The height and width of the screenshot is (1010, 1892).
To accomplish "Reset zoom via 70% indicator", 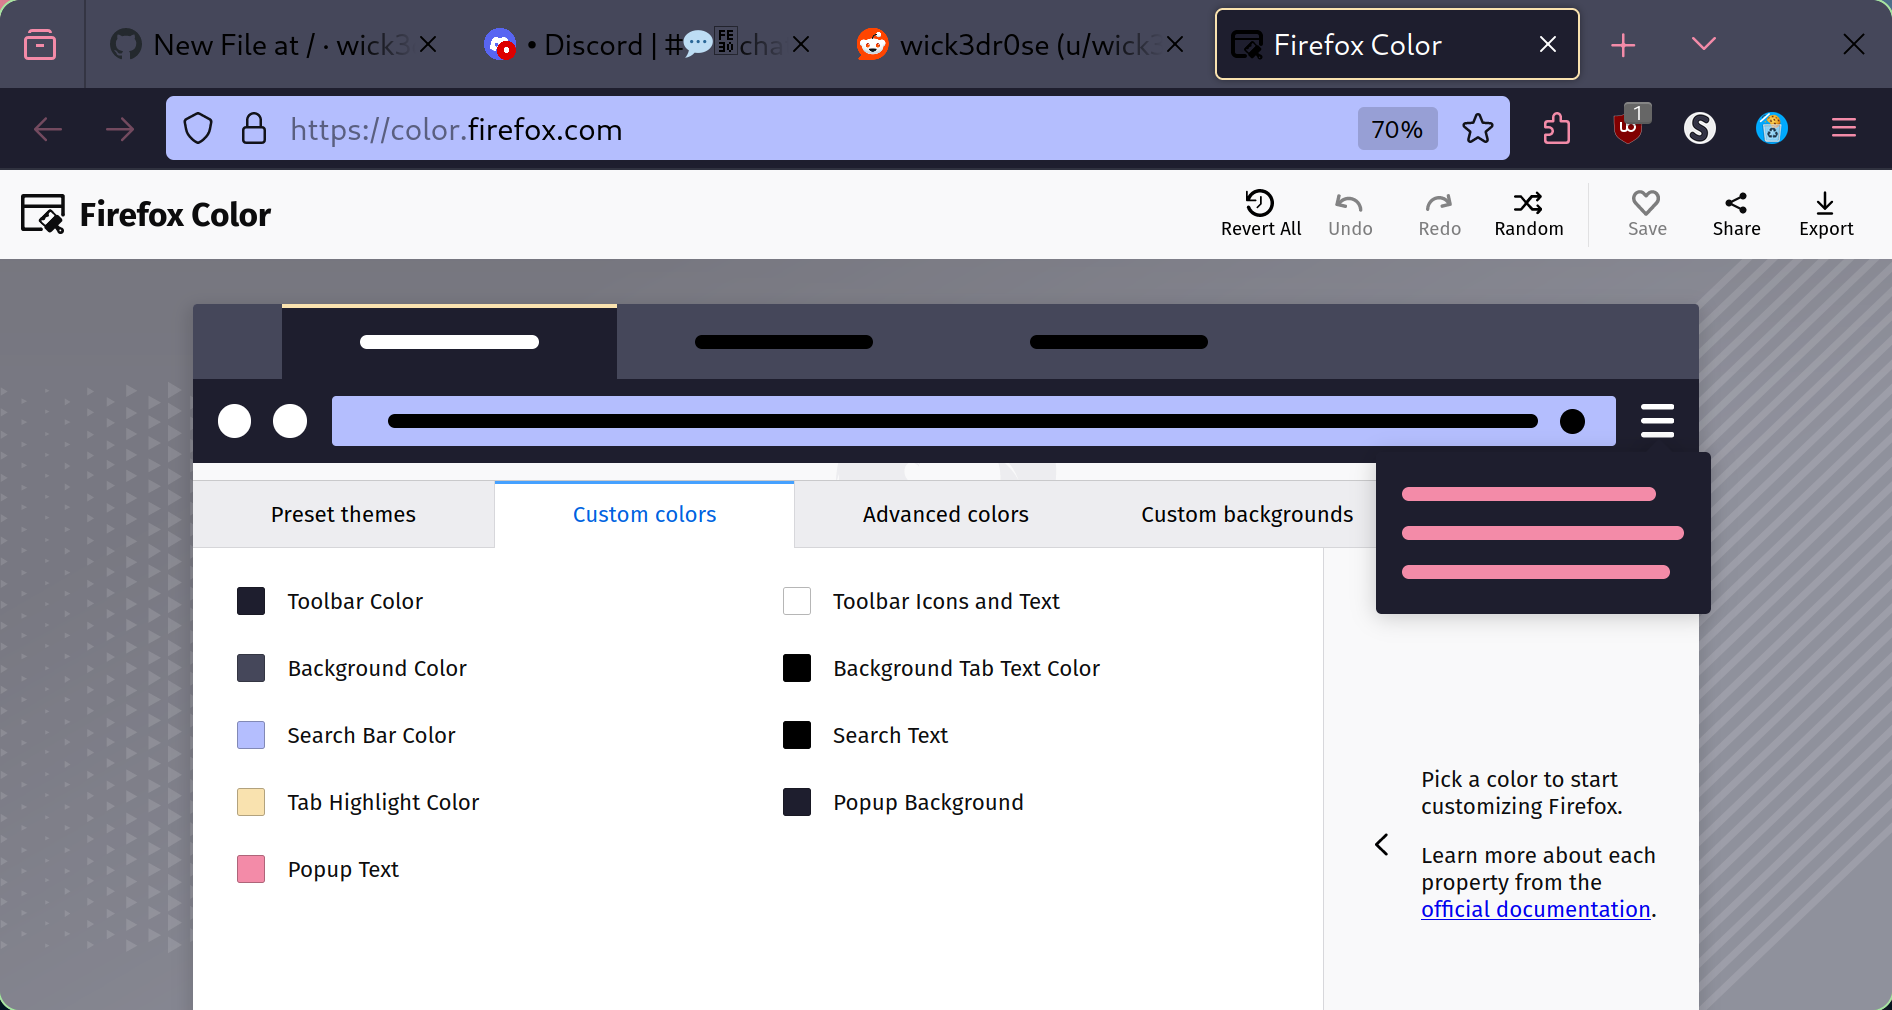I will pyautogui.click(x=1397, y=129).
